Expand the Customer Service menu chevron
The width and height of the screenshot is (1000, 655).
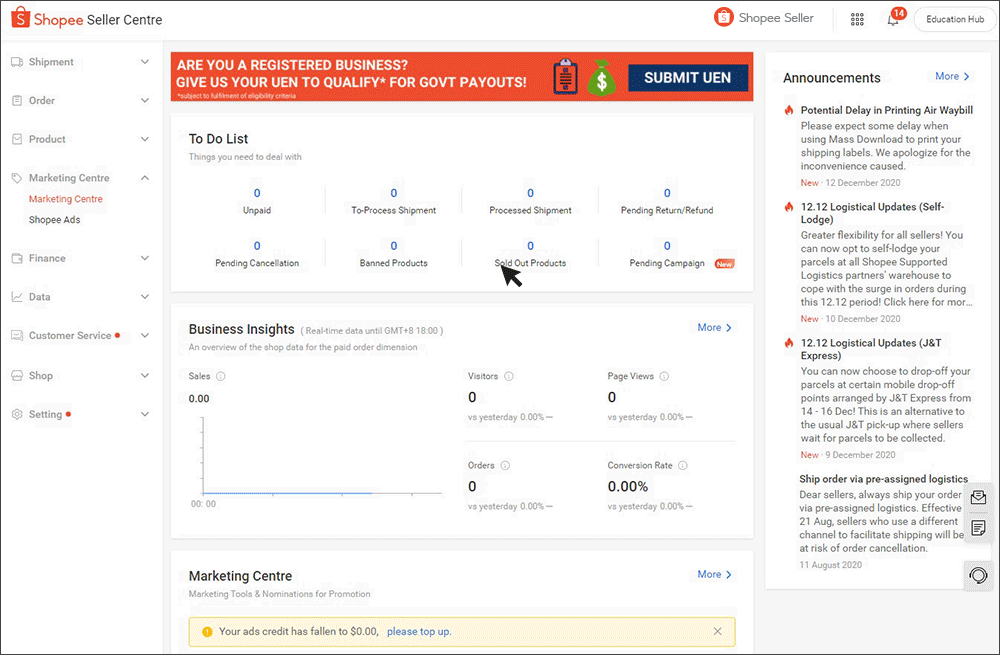coord(145,335)
